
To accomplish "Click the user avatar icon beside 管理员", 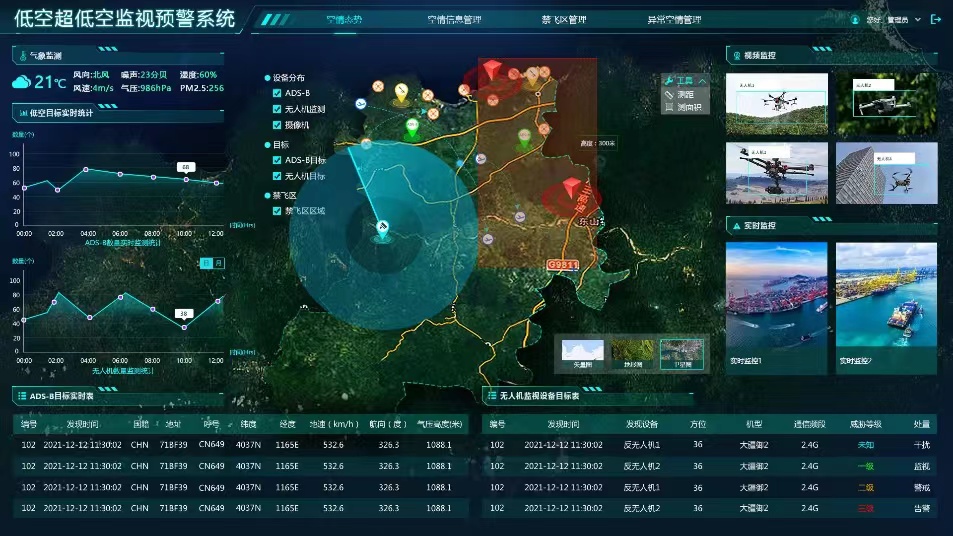I will pos(856,19).
